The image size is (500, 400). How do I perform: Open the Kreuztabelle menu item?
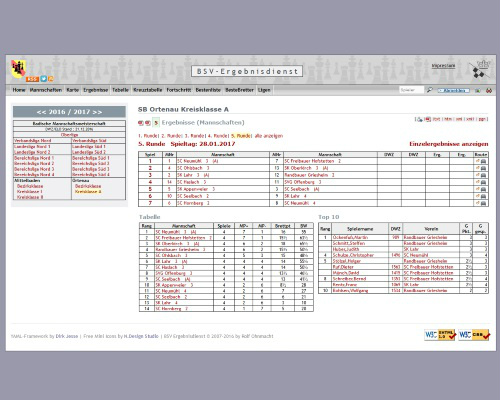tap(148, 90)
